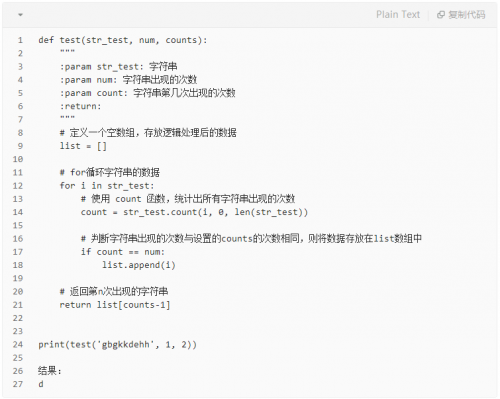500x399 pixels.
Task: Click the print(test('gbgkkdehh', 1, 2)) line
Action: pyautogui.click(x=117, y=344)
